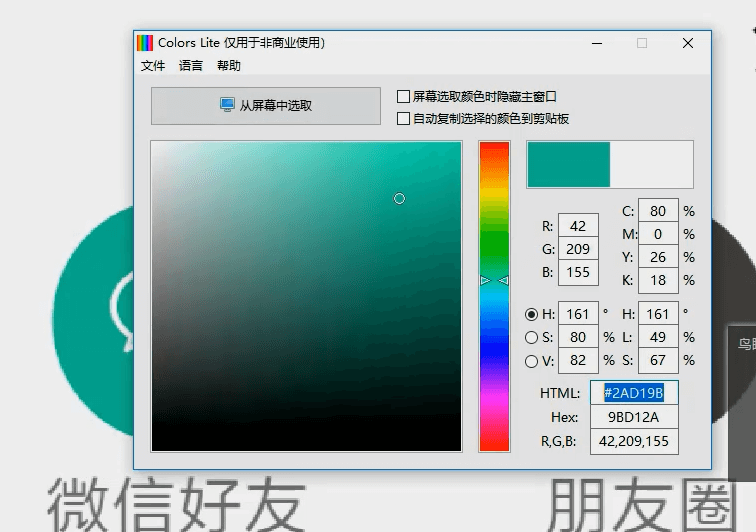Click the HSL S field showing 67
756x532 pixels.
(x=658, y=360)
